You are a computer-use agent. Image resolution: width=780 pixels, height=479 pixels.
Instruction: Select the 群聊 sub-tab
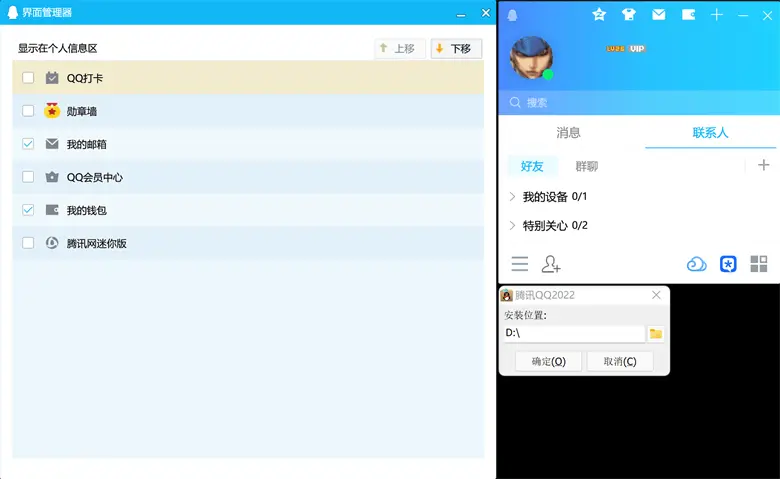(x=586, y=166)
